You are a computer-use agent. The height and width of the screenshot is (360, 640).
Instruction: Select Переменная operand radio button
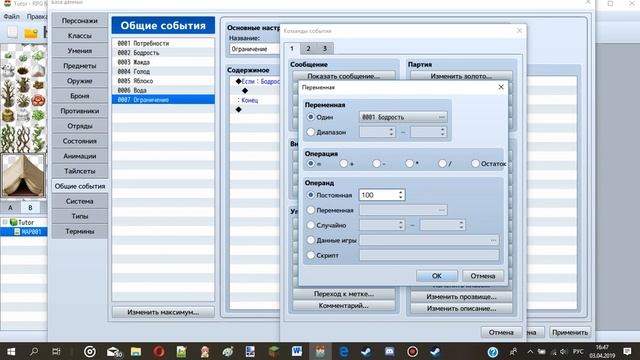coord(311,210)
